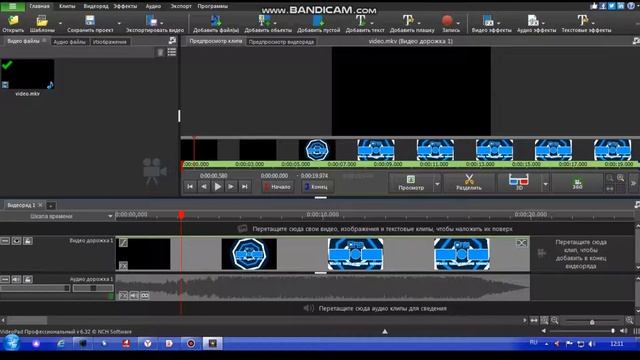Switch to Предпросмотр видеоряда tab
640x360 pixels.
[281, 42]
